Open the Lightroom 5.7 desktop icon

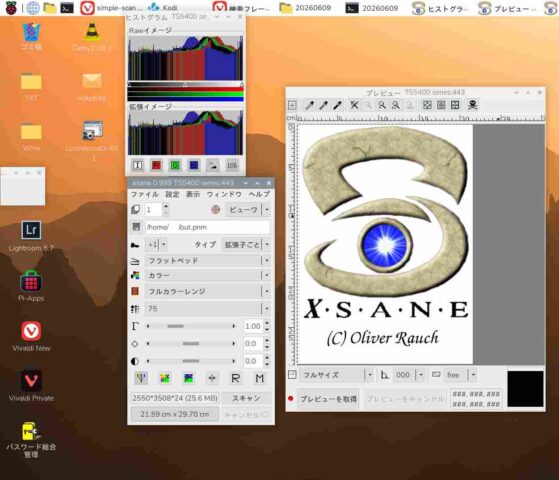(31, 235)
